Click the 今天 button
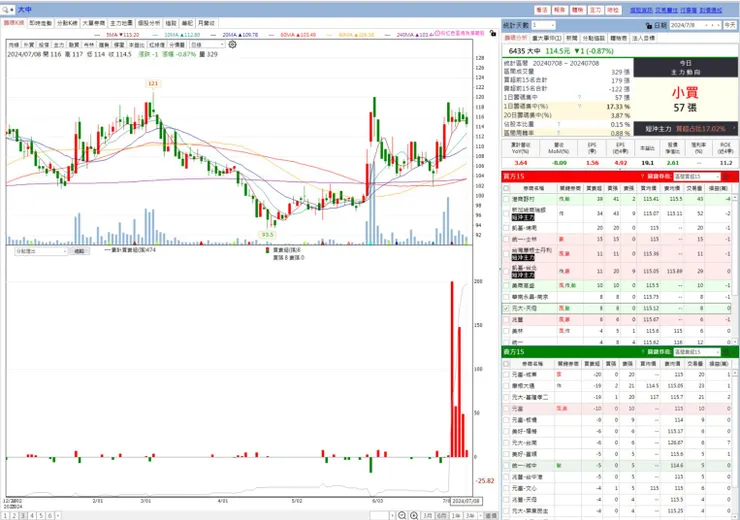The height and width of the screenshot is (520, 740). (x=730, y=25)
